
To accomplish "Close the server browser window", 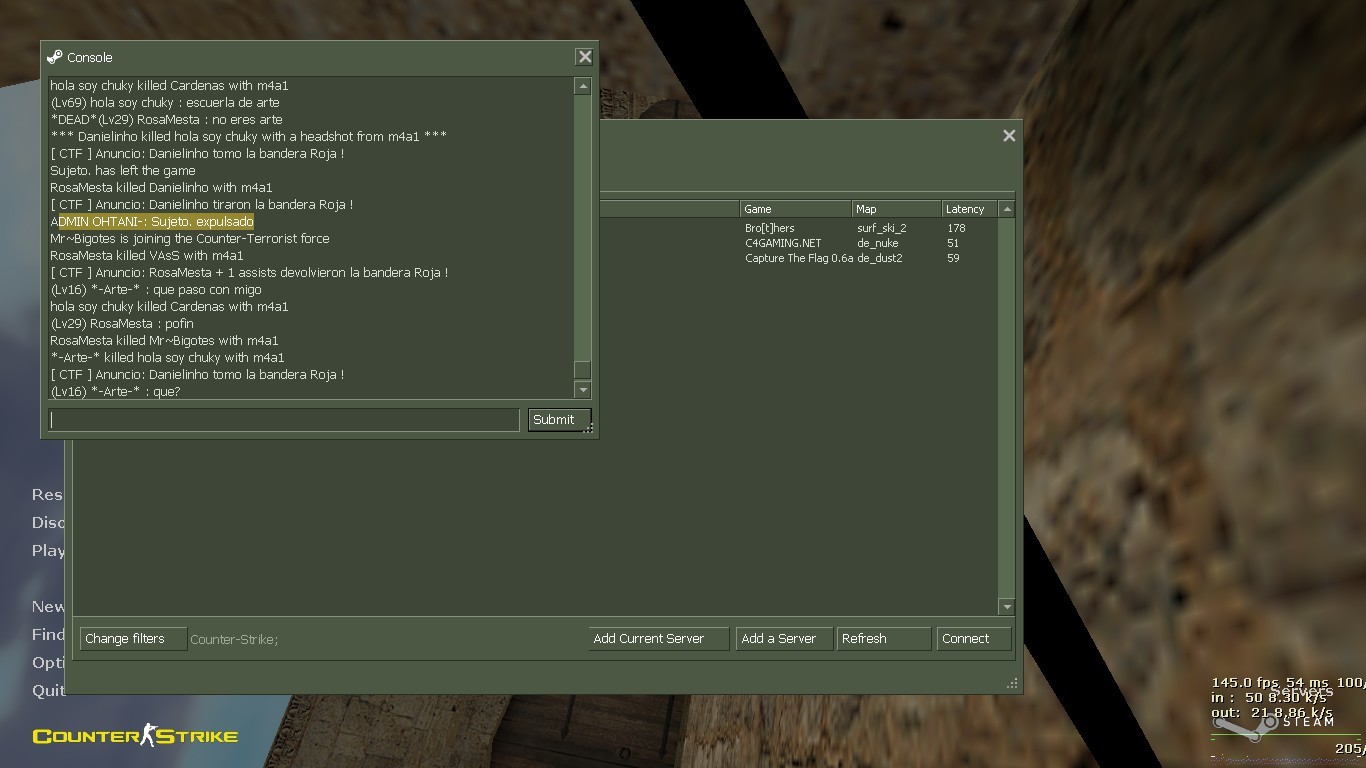I will point(1009,136).
